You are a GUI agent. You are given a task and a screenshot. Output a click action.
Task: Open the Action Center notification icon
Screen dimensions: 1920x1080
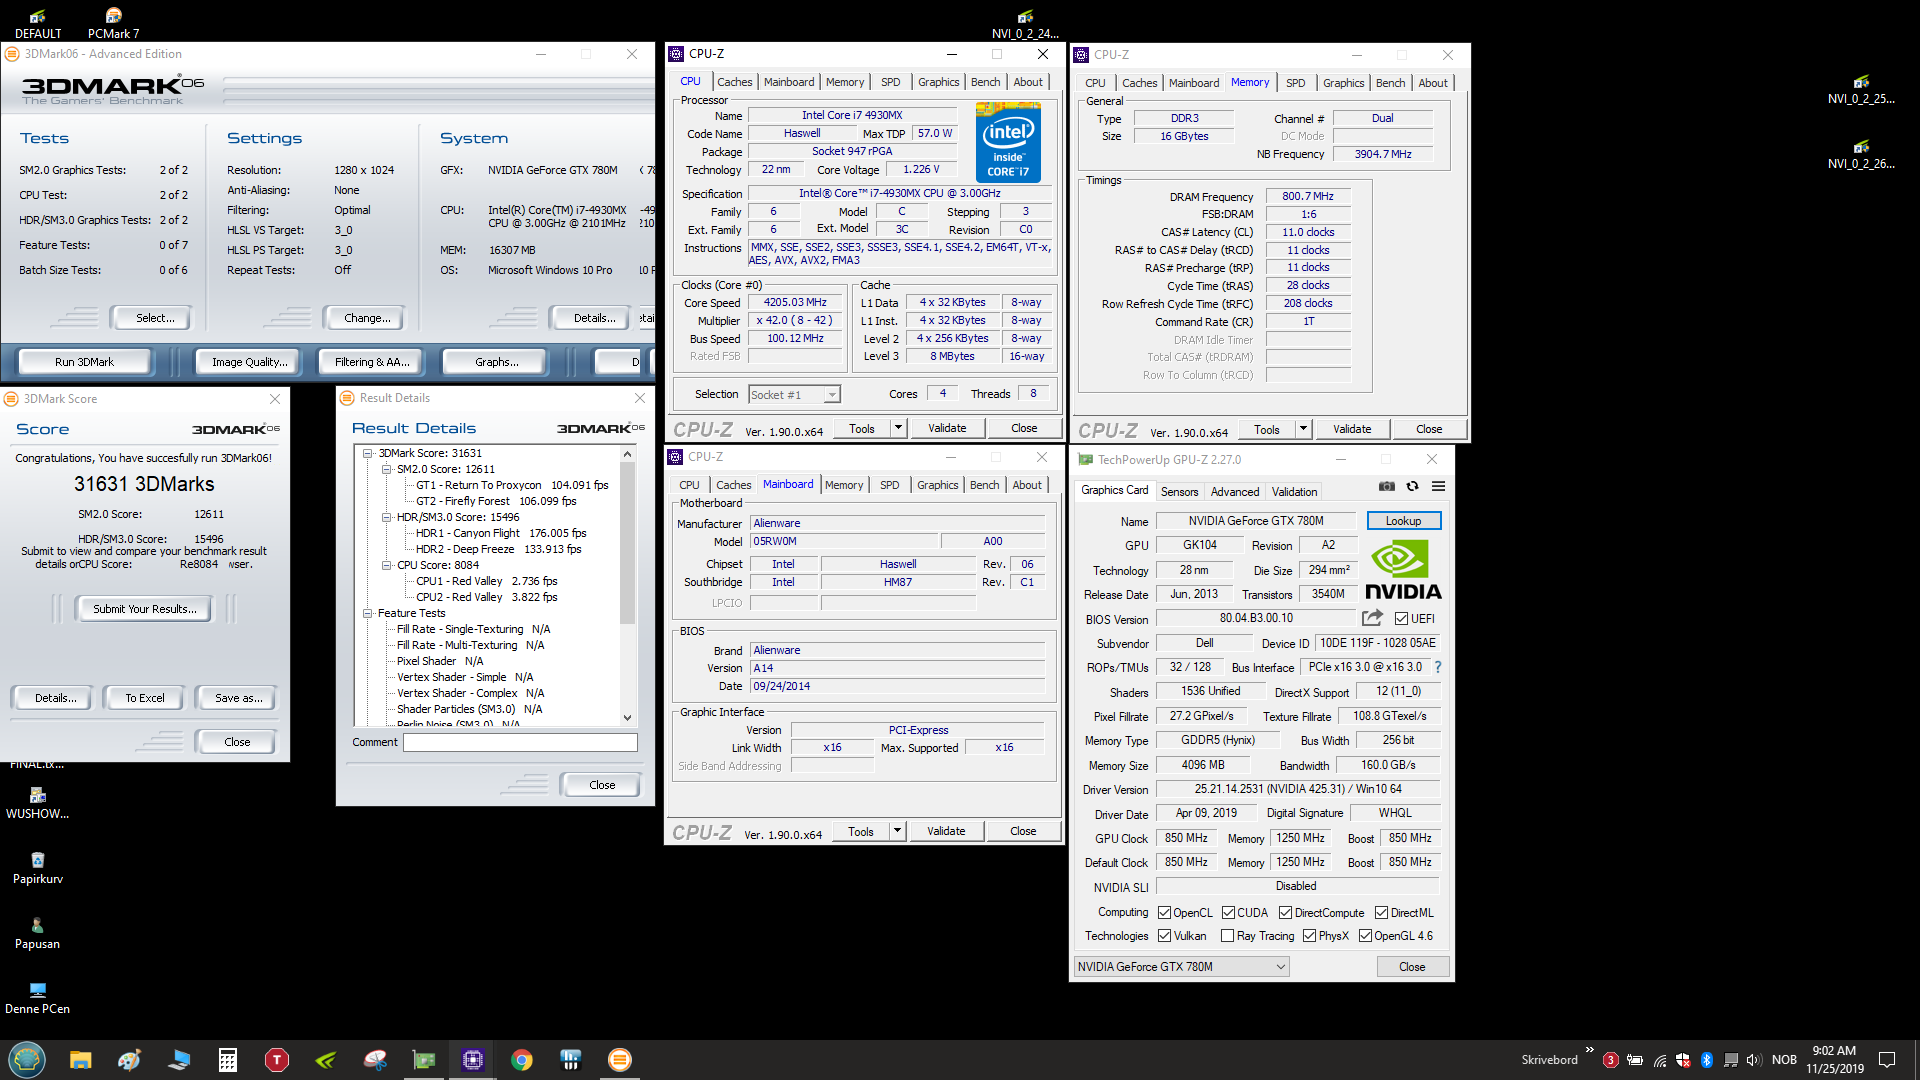click(x=1887, y=1060)
